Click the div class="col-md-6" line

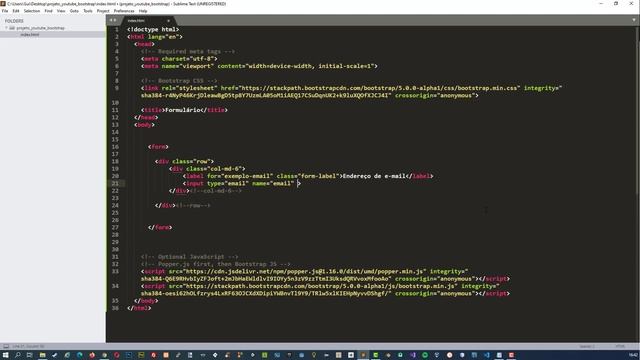[207, 169]
